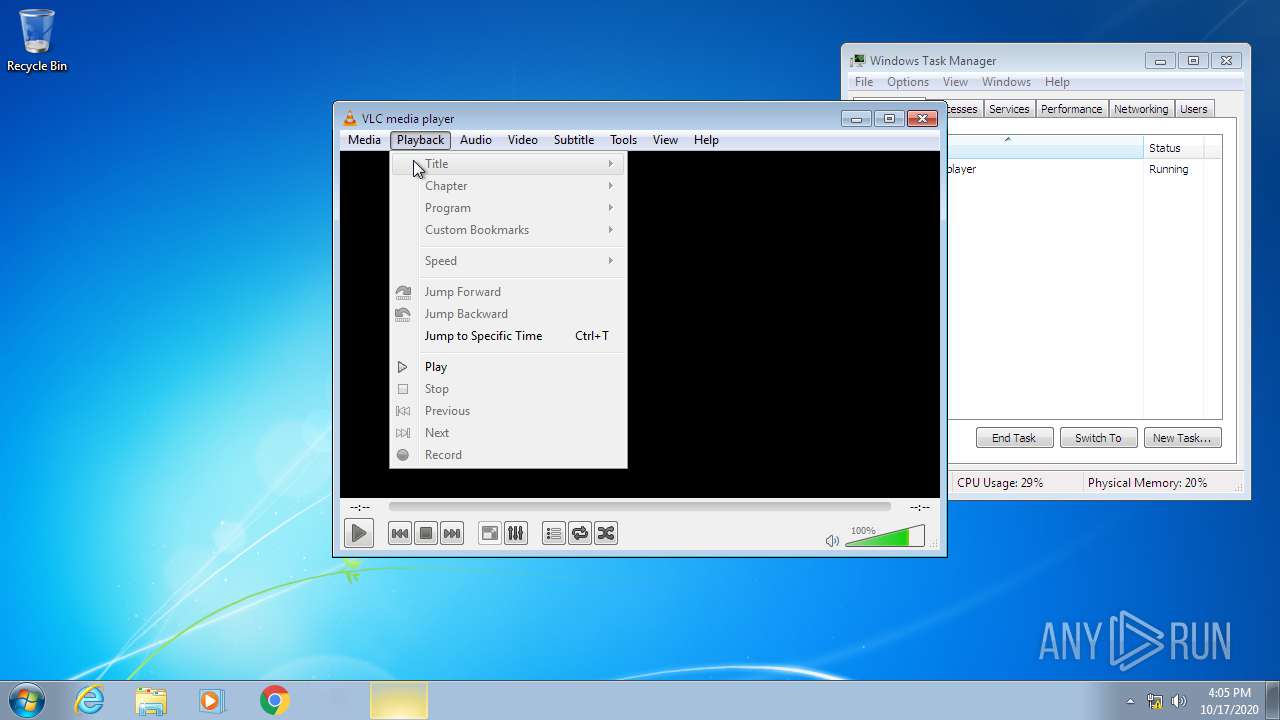Open the Audio menu
Image resolution: width=1280 pixels, height=720 pixels.
(x=476, y=140)
